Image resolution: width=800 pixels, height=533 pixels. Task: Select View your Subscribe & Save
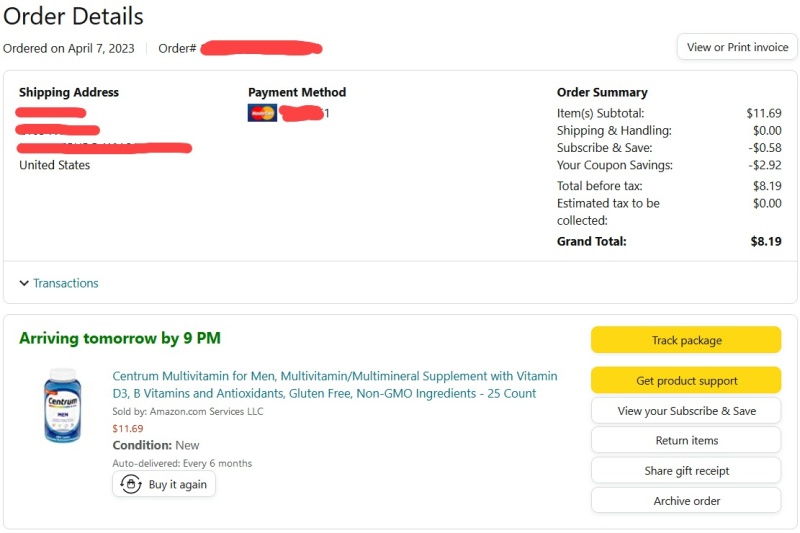(686, 411)
